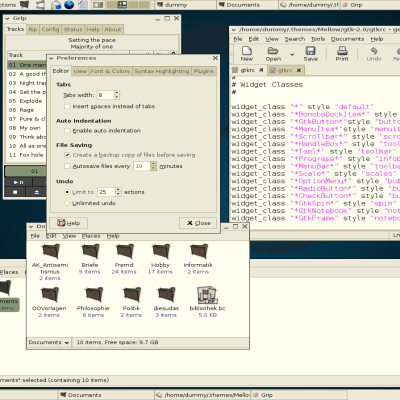Open the diesudas folder icon
Viewport: 400px width, 400px height.
[x=166, y=295]
